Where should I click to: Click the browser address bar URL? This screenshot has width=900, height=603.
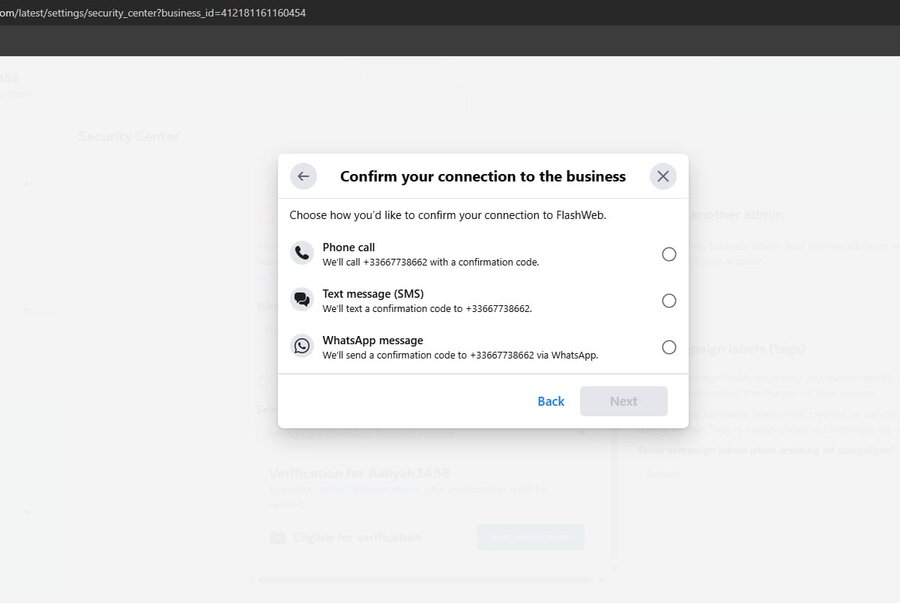(x=153, y=13)
